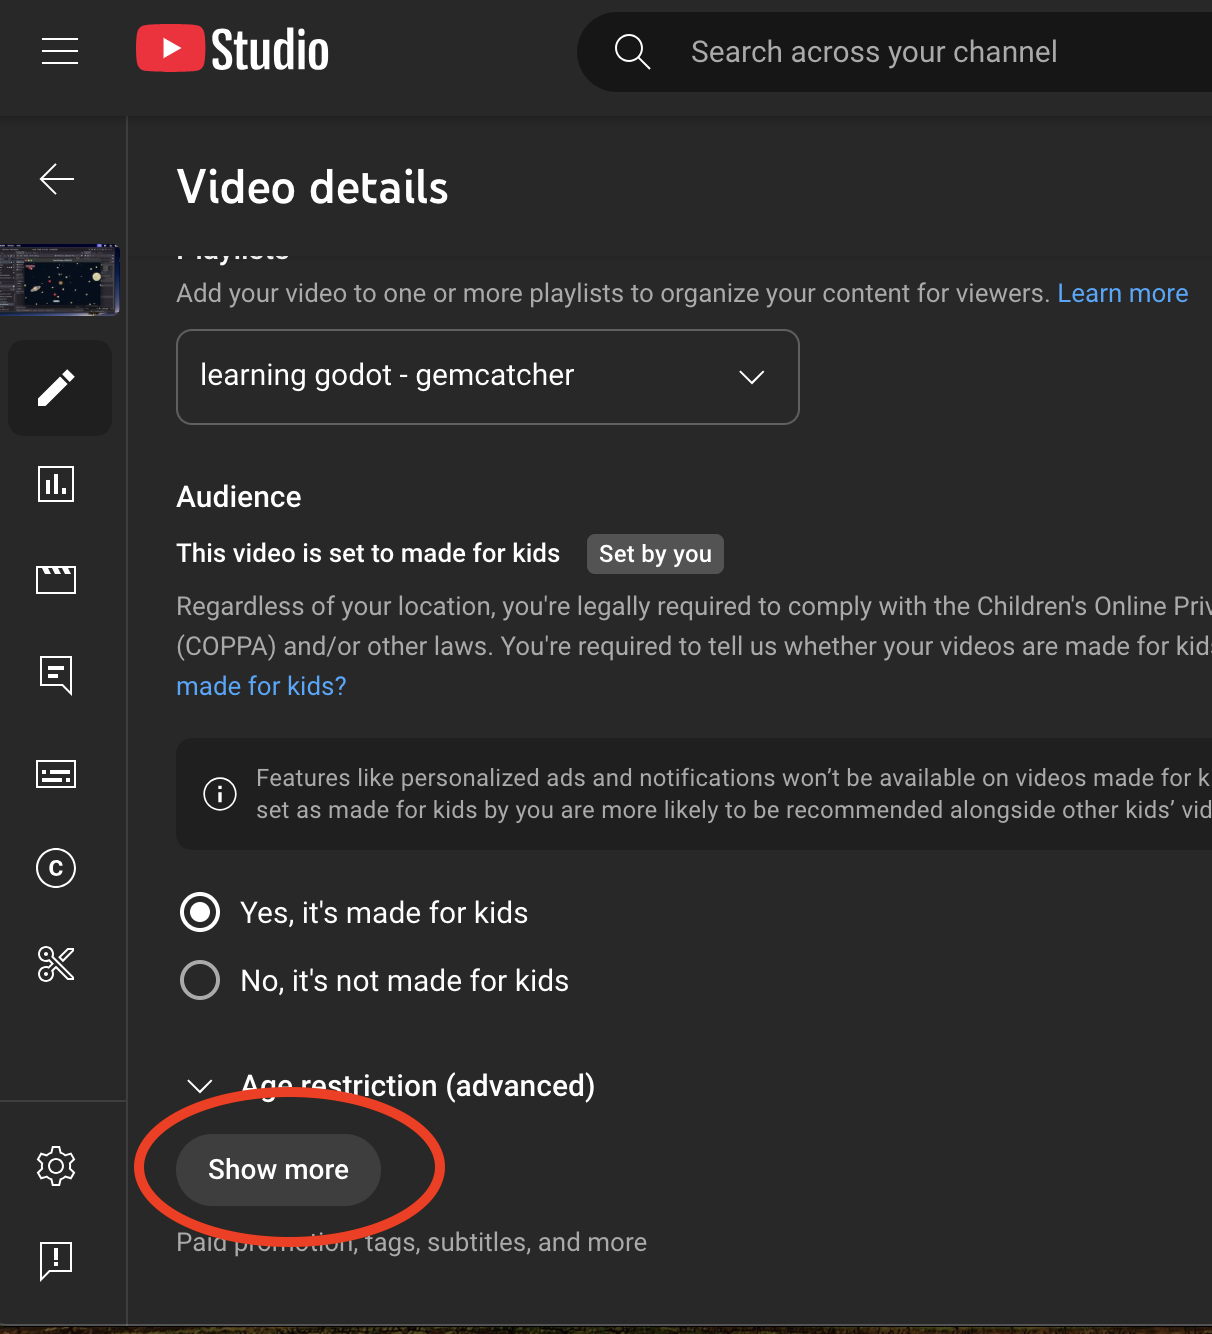Click the video thumbnail in sidebar
Screen dimensions: 1212x1334
[60, 280]
